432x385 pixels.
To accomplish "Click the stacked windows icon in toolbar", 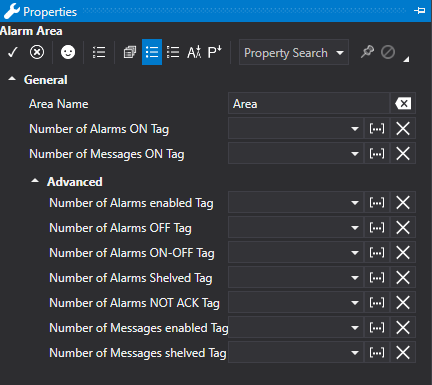I will coord(130,52).
